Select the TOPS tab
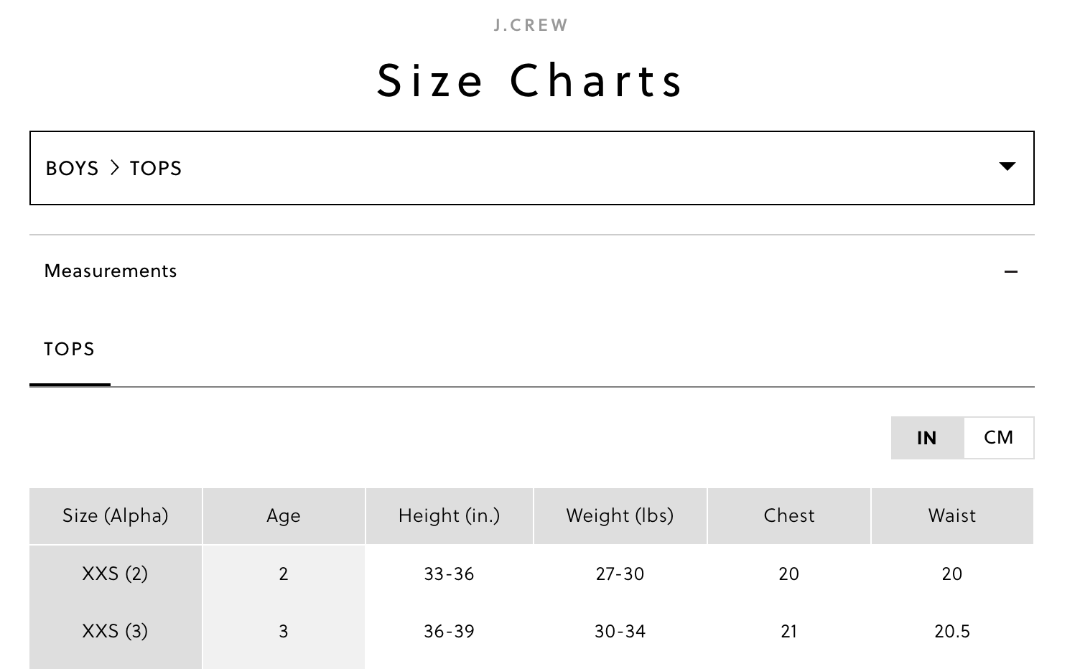This screenshot has height=669, width=1080. click(70, 349)
